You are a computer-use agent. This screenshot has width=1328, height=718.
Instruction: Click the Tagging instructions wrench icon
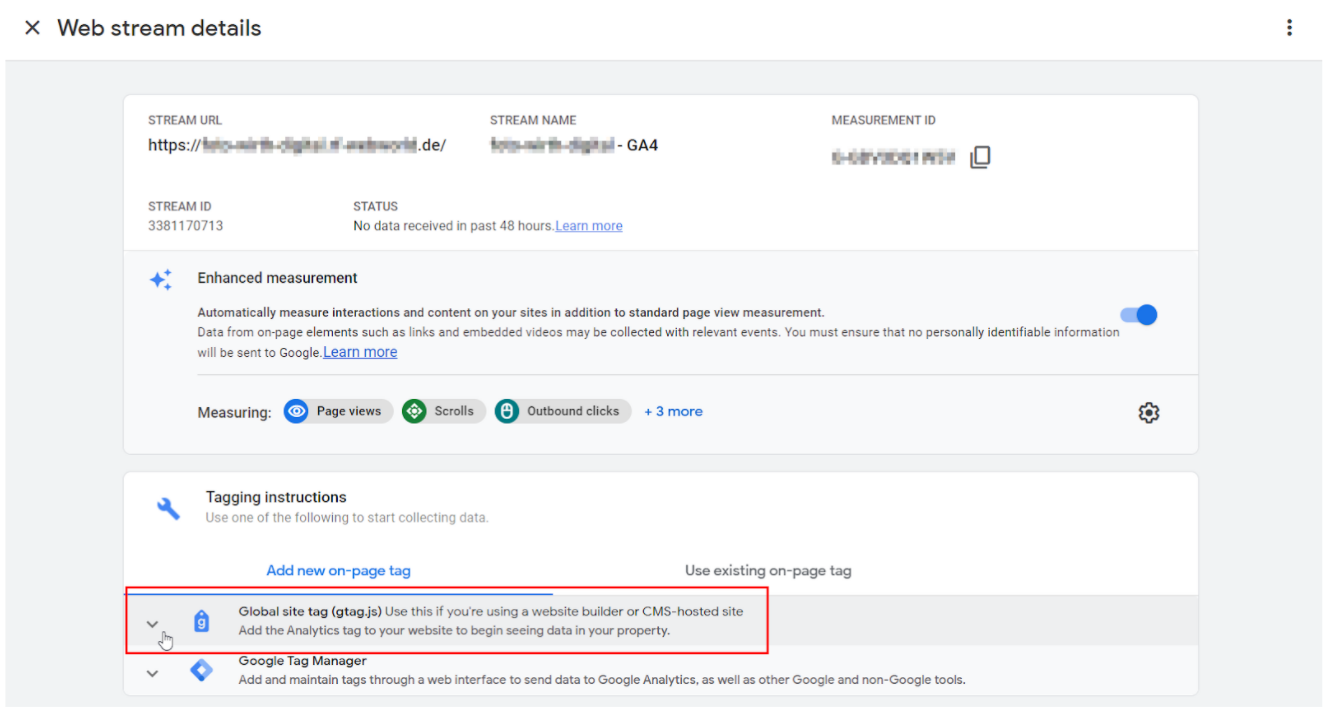pos(168,508)
